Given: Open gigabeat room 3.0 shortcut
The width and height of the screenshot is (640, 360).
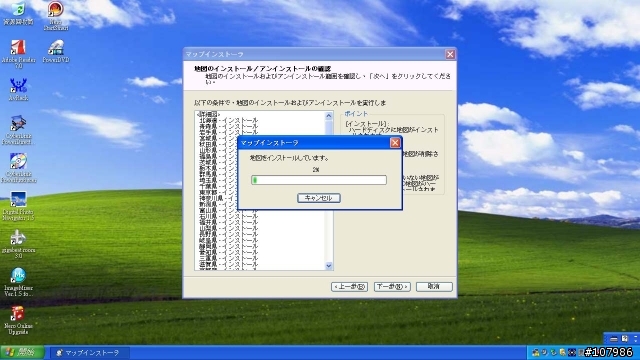Looking at the screenshot, I should pos(18,244).
